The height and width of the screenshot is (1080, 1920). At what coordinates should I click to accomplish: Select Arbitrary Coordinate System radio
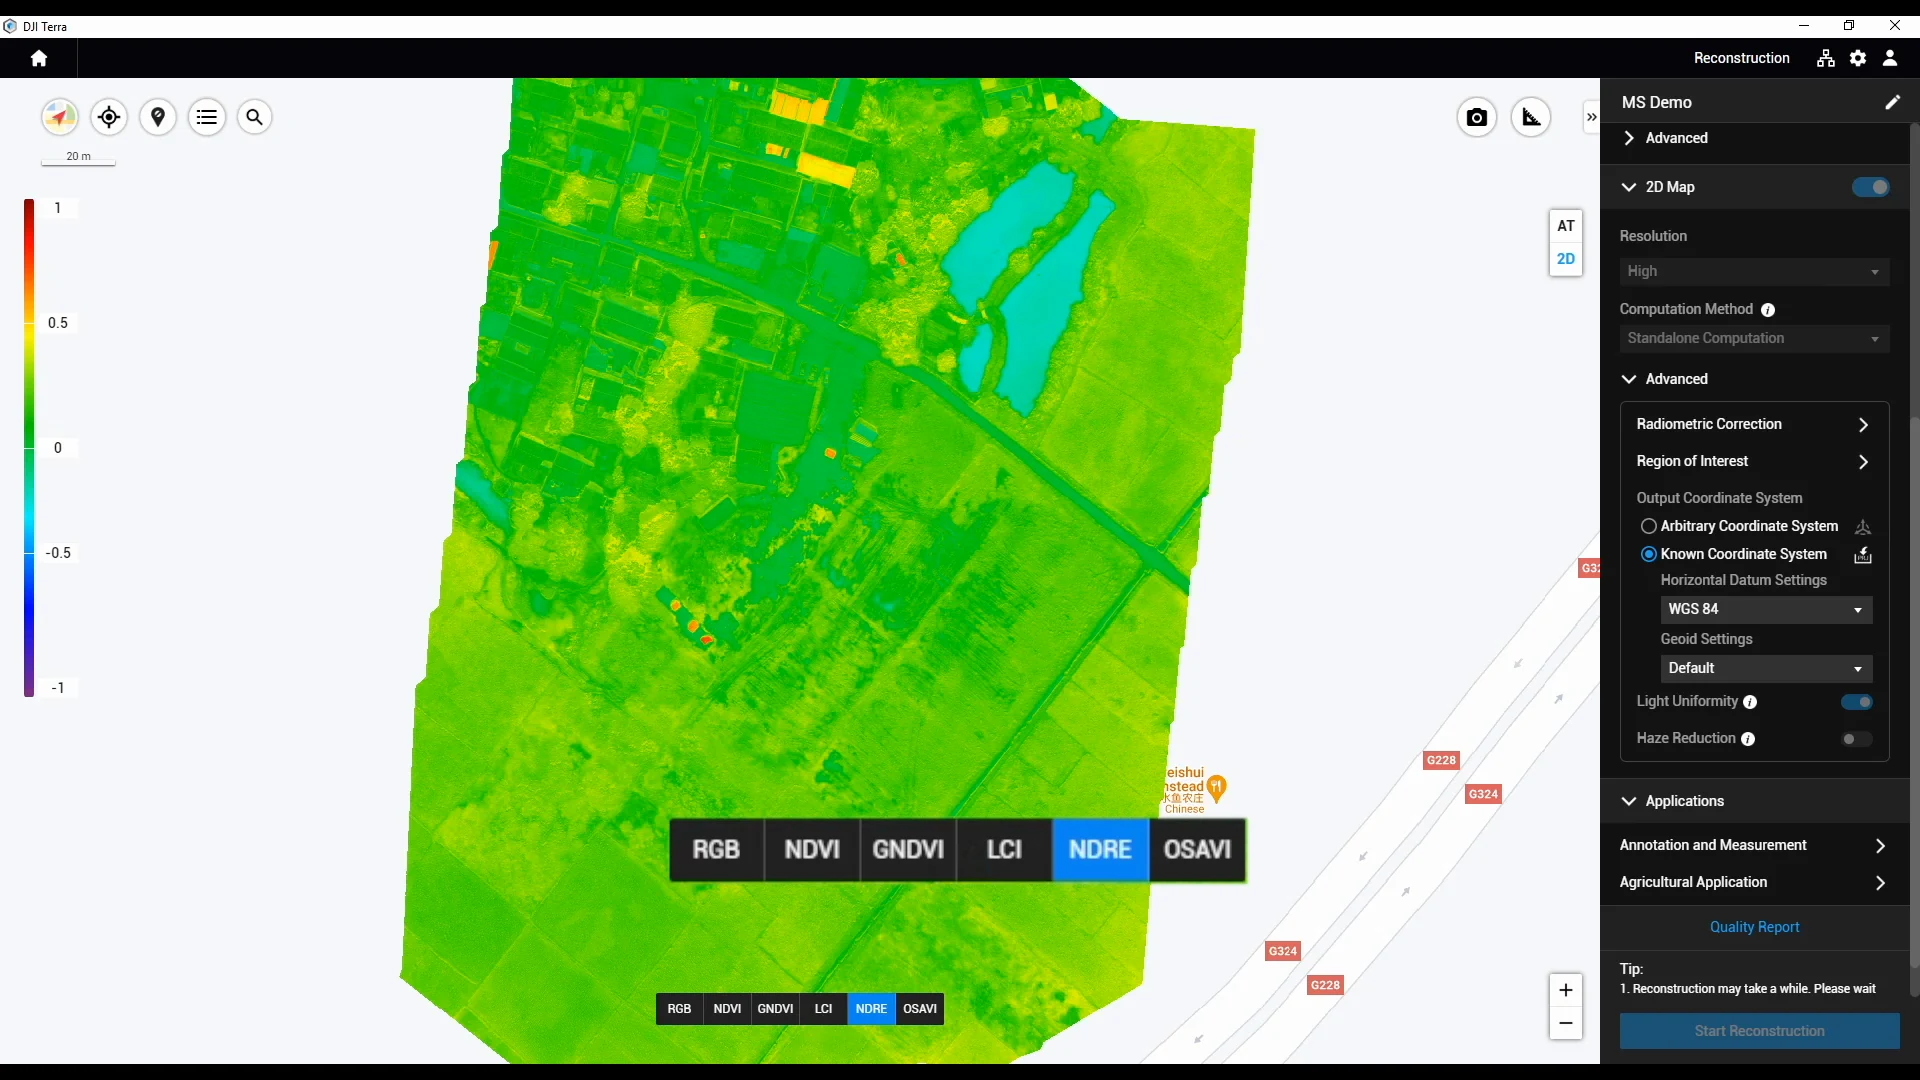coord(1649,526)
